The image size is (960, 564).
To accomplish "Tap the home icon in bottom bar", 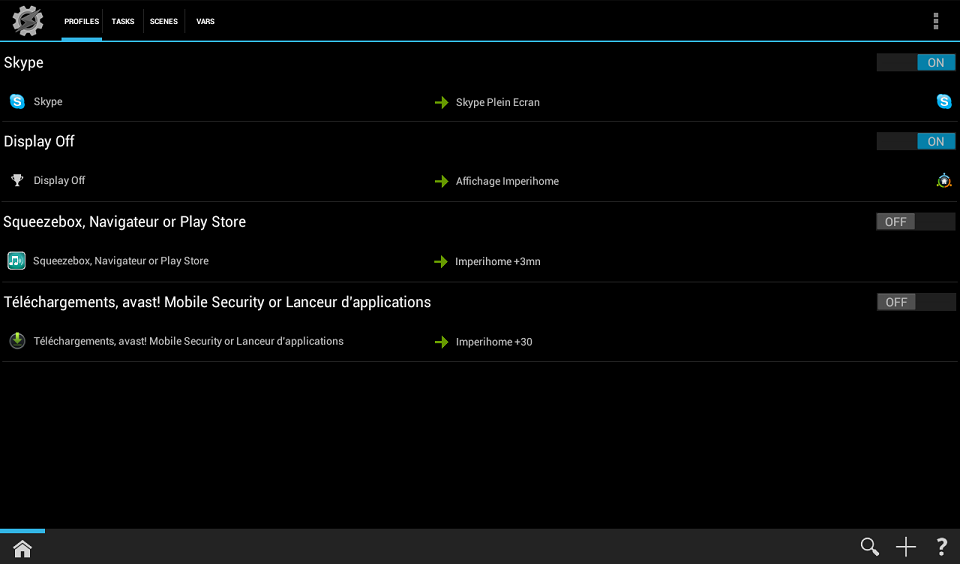I will pos(23,549).
